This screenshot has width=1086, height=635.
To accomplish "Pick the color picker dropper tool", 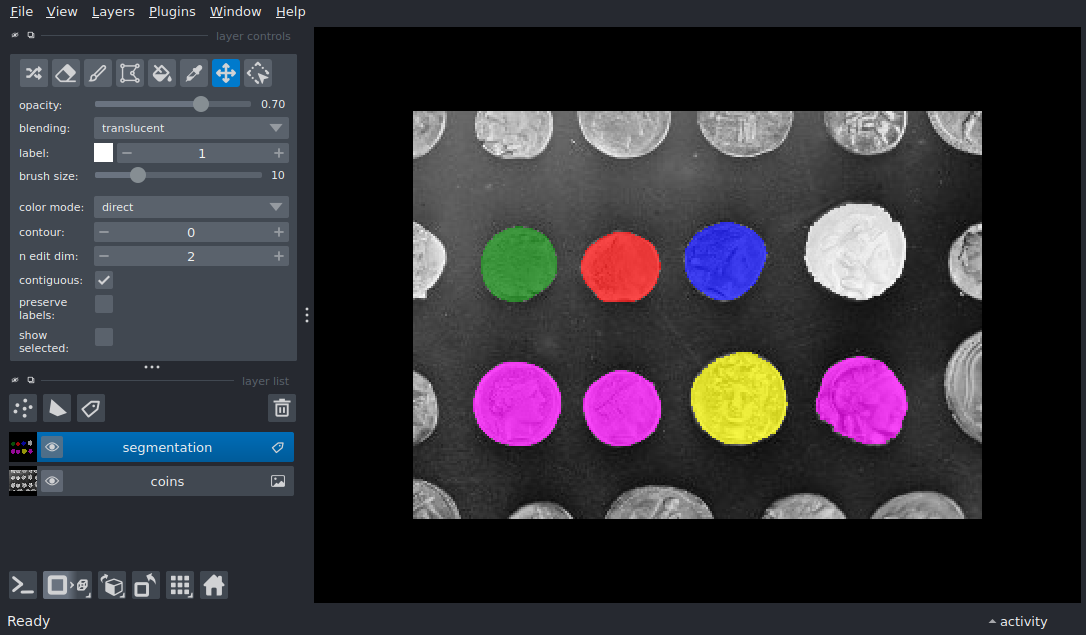I will [193, 73].
